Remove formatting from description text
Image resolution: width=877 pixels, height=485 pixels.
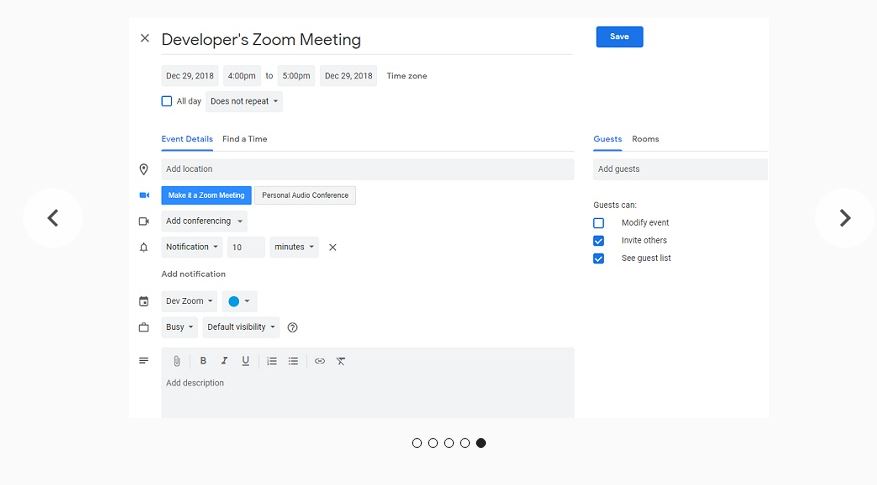click(x=341, y=361)
